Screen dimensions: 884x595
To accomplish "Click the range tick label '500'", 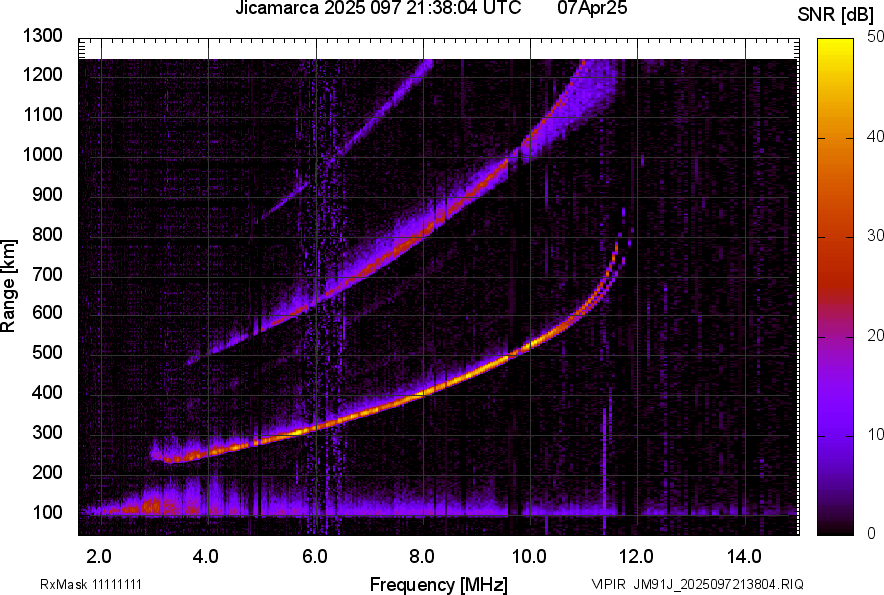I will [47, 352].
